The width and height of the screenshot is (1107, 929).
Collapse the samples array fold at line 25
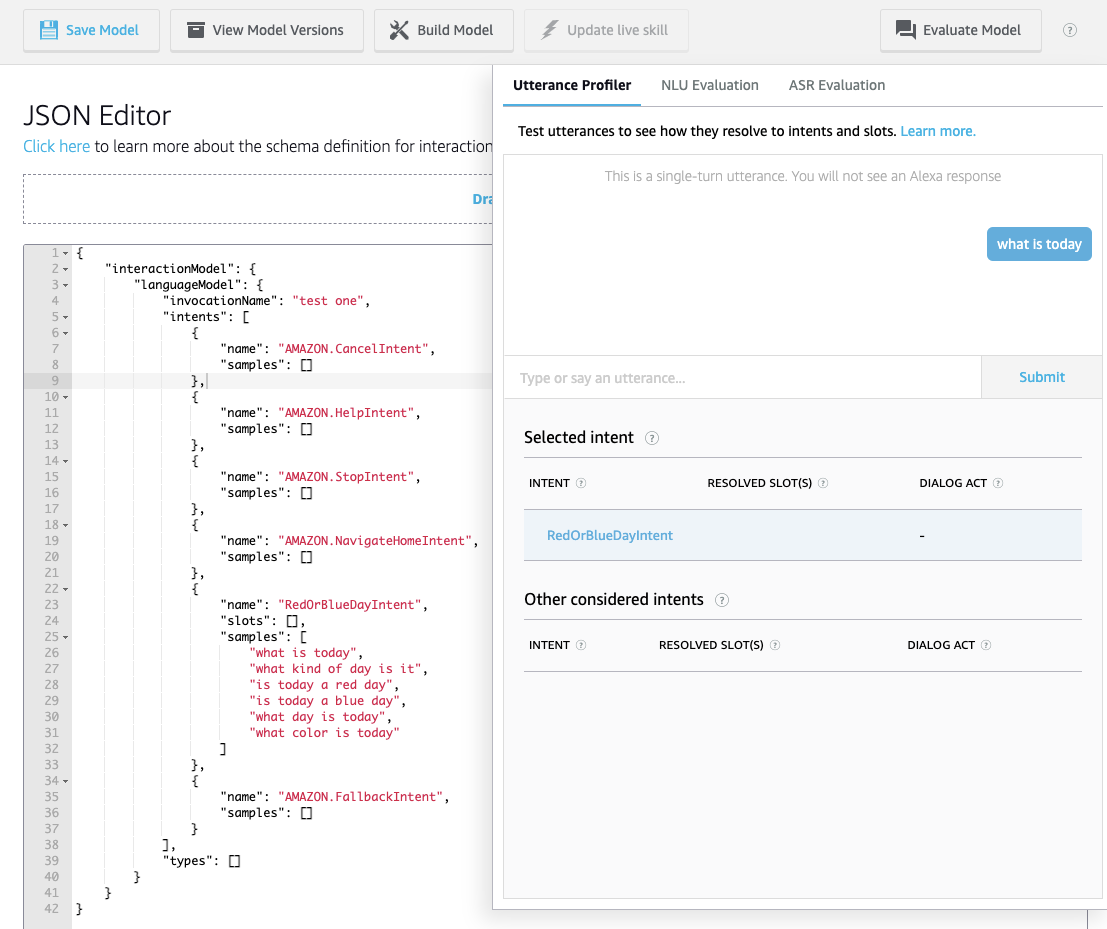point(65,637)
